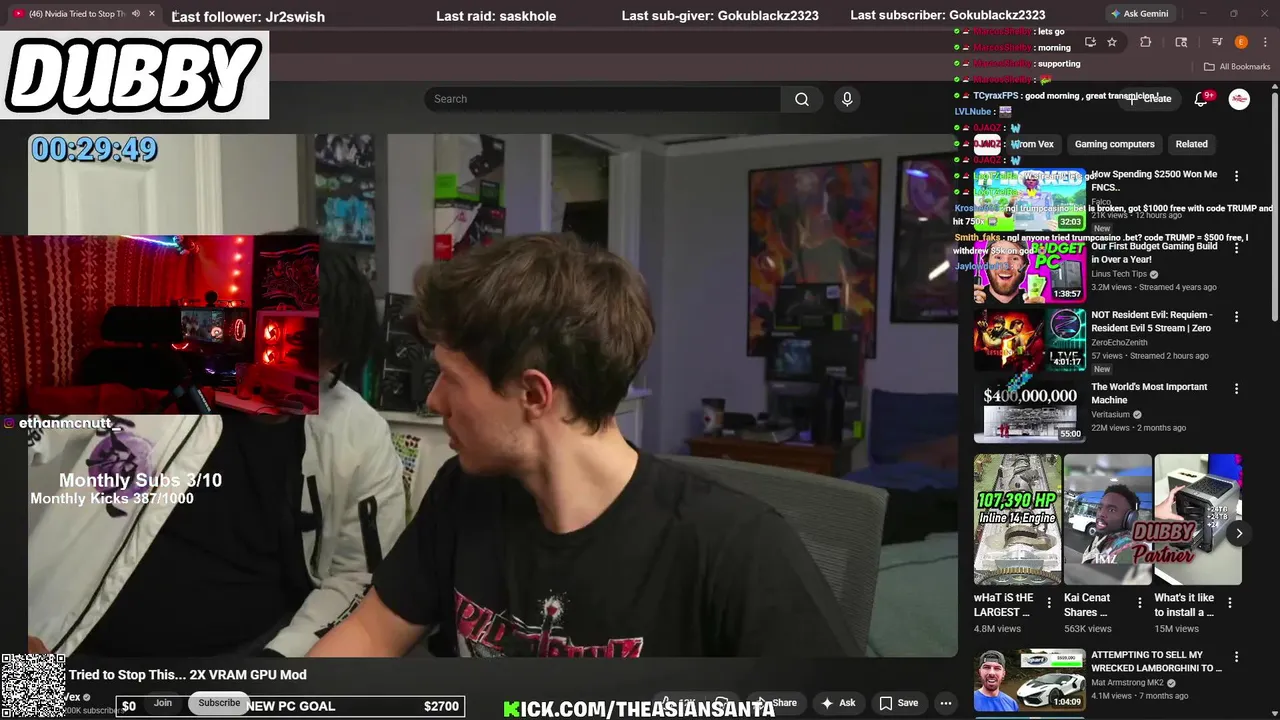Bookmark this page with the star icon
Viewport: 1280px width, 720px height.
(1112, 42)
